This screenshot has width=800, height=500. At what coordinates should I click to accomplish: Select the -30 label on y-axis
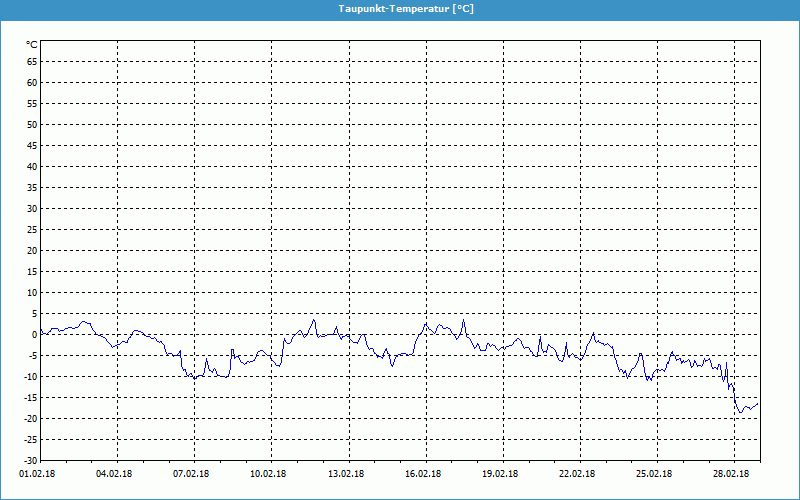tap(30, 460)
